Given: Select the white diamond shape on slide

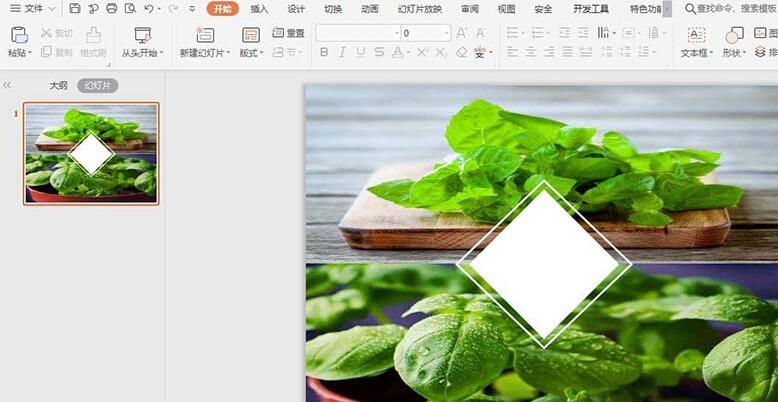Looking at the screenshot, I should (x=544, y=264).
